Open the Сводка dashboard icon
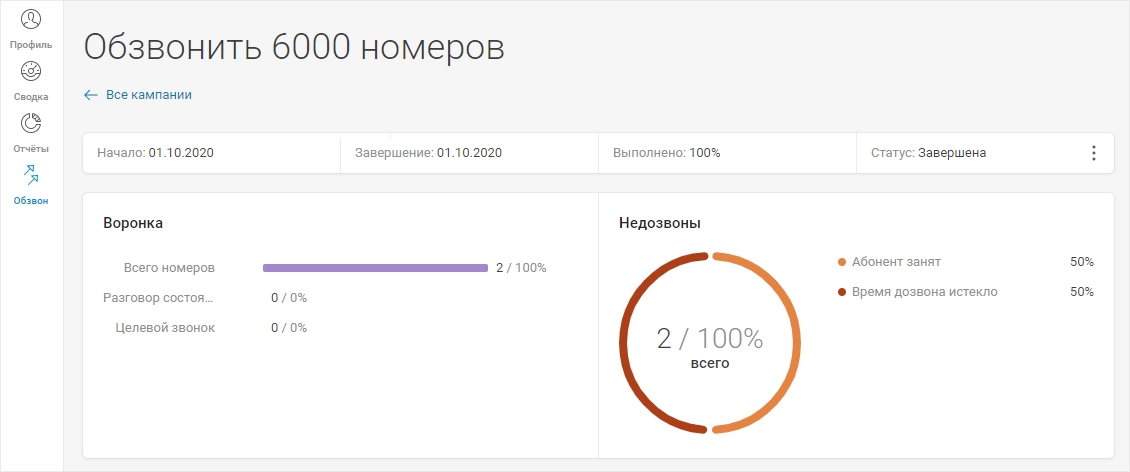The image size is (1130, 472). click(x=31, y=71)
